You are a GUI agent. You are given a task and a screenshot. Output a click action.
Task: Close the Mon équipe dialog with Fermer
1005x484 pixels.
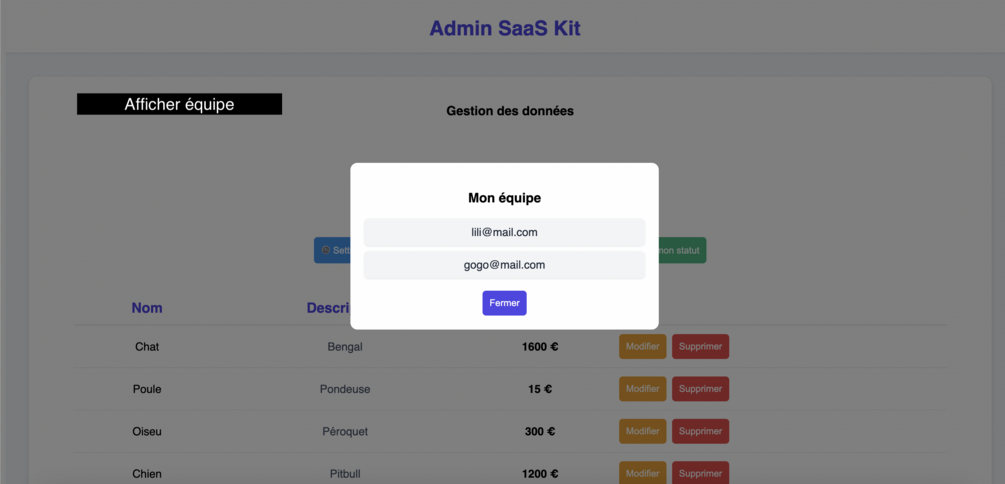tap(504, 303)
